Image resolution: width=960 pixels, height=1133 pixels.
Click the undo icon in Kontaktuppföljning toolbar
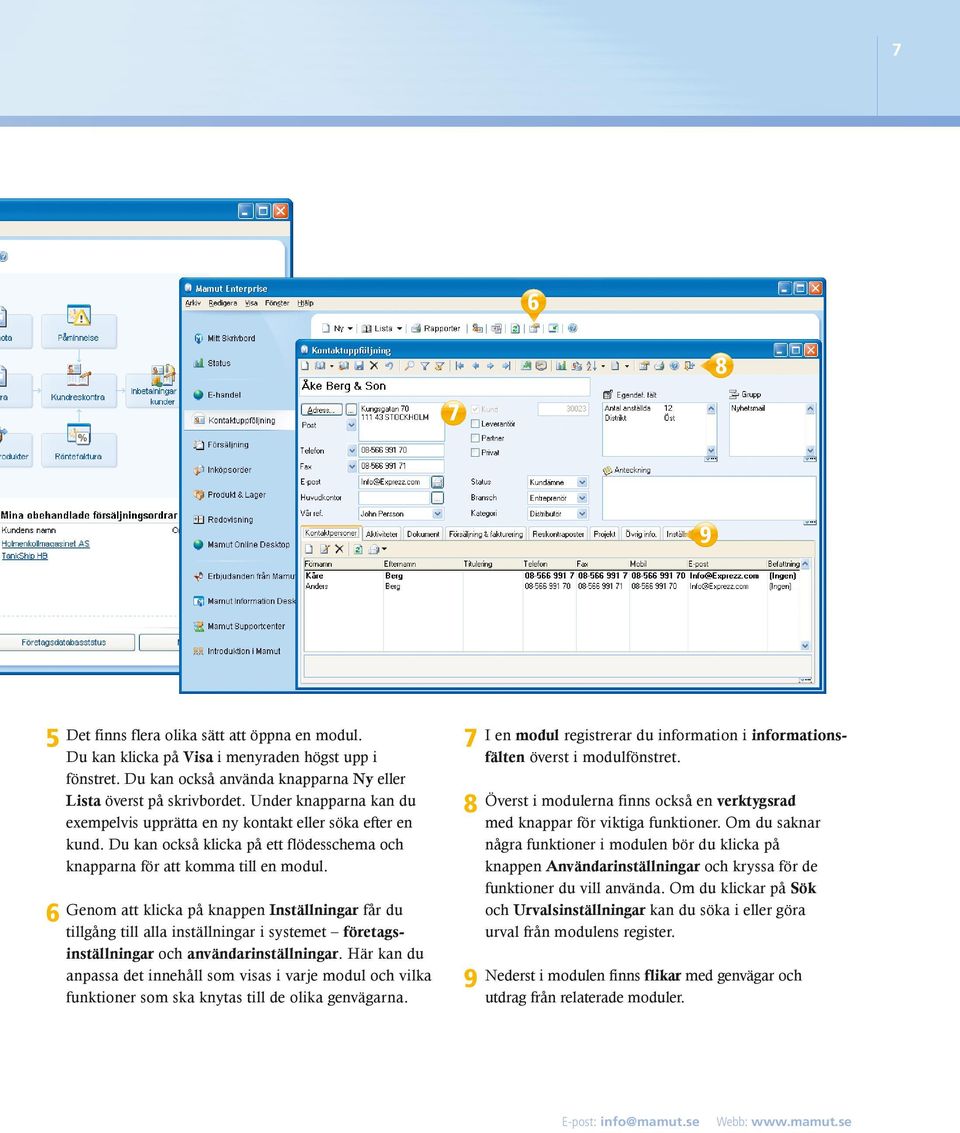(389, 366)
